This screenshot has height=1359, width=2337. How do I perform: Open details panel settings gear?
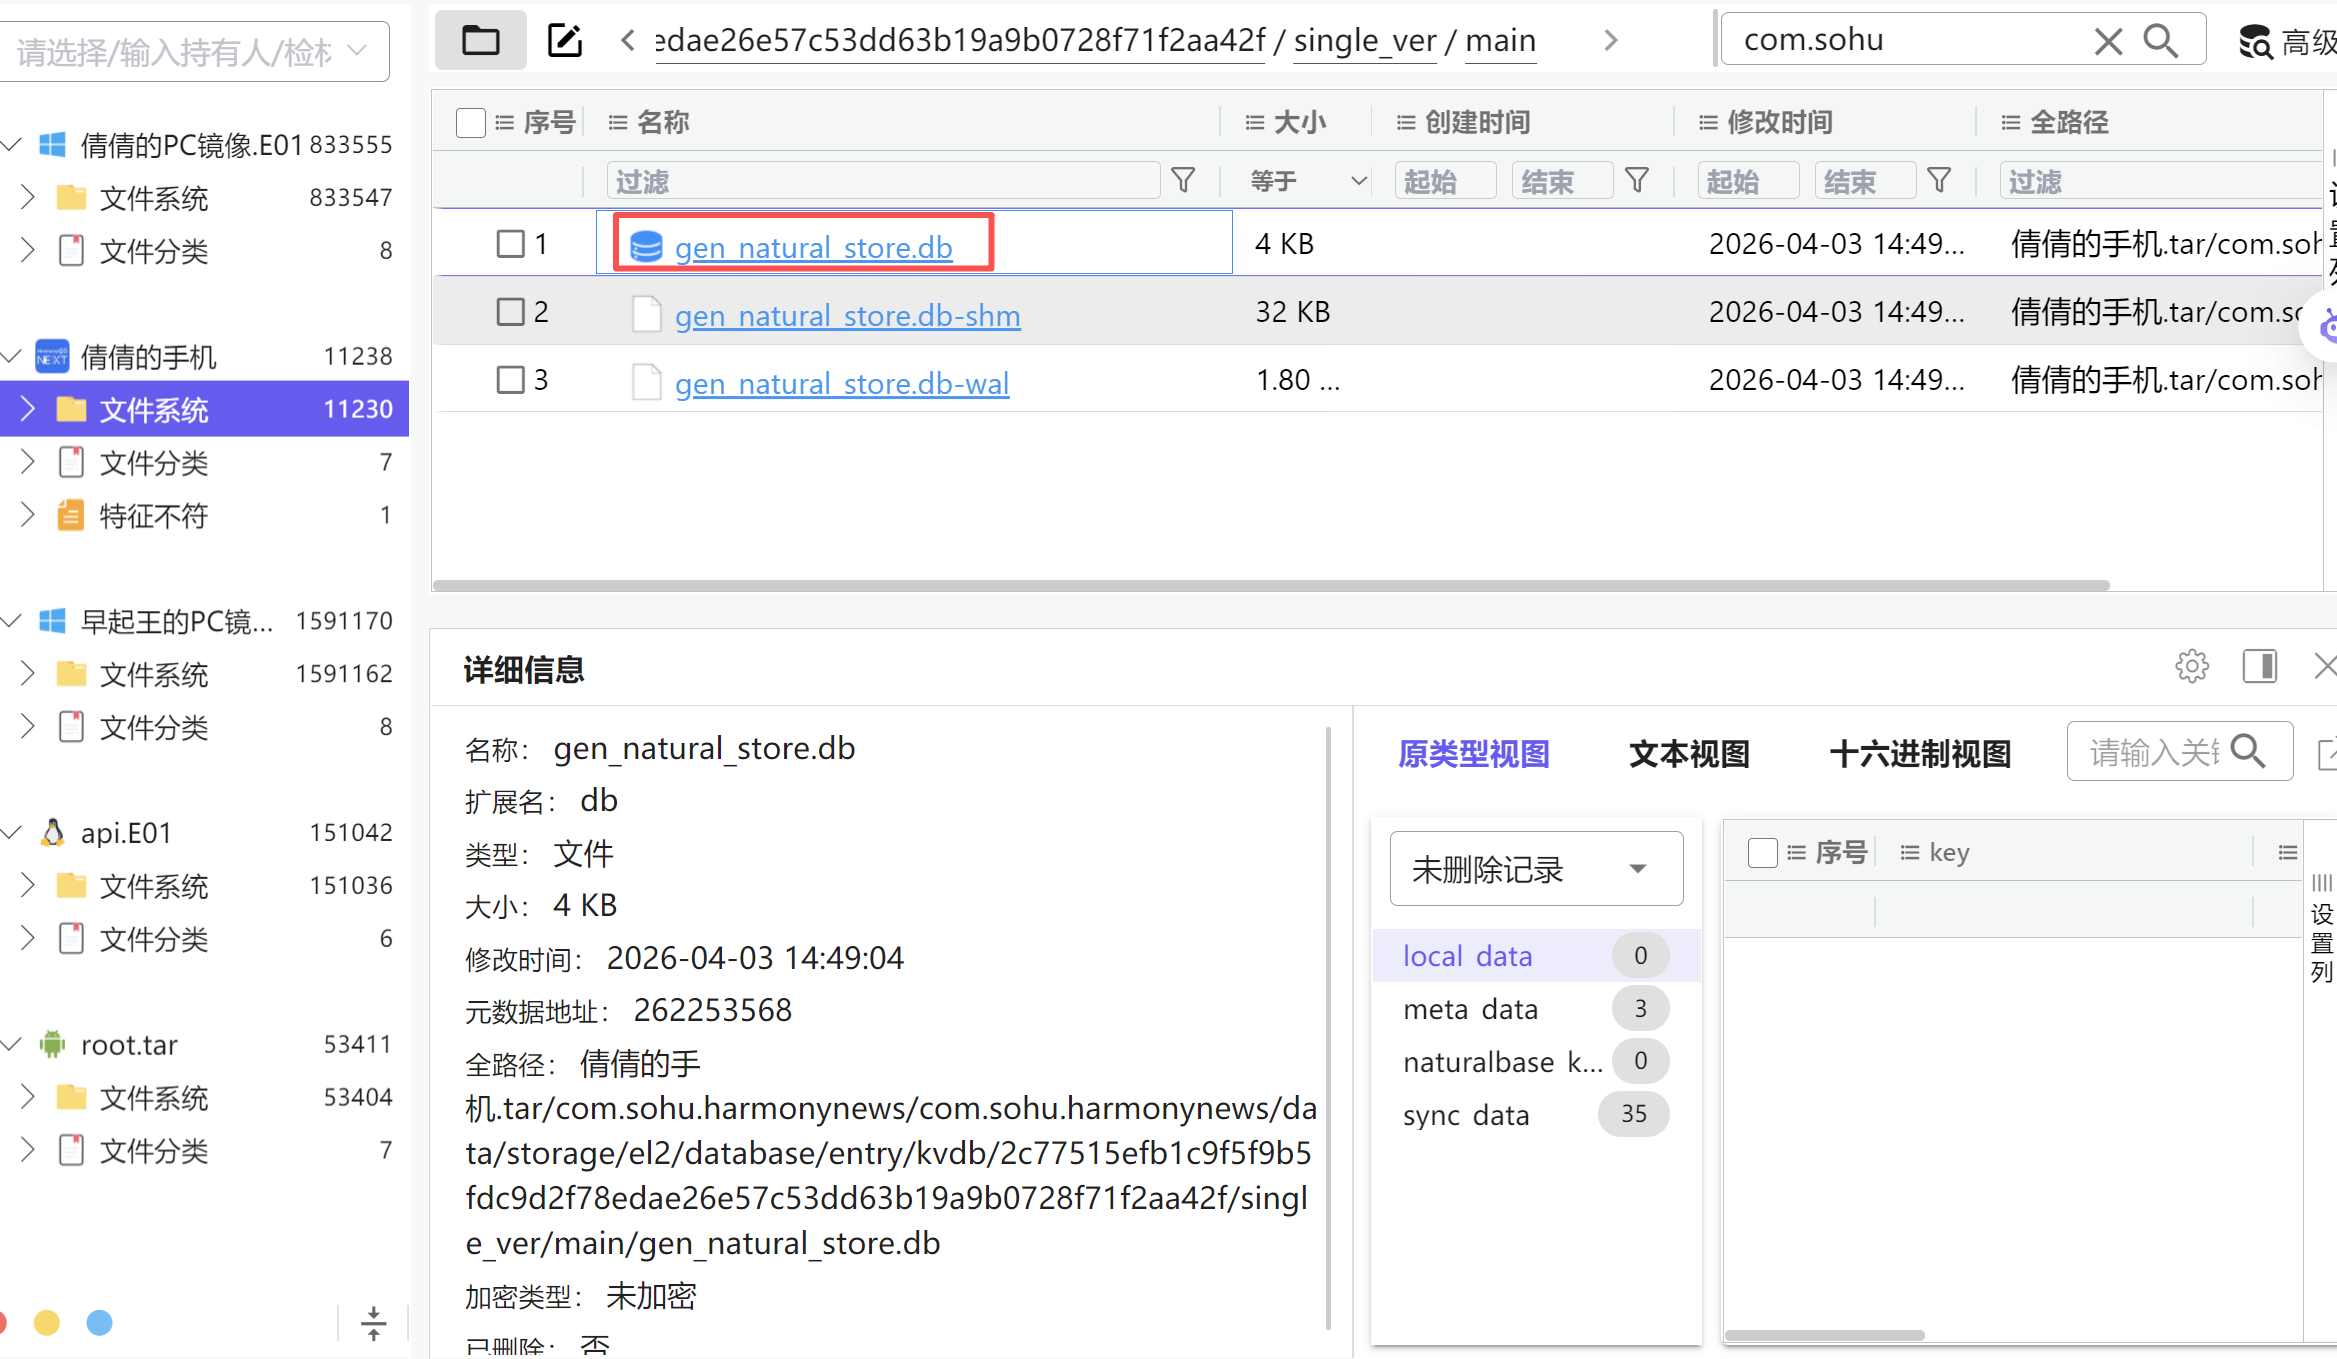pyautogui.click(x=2191, y=666)
